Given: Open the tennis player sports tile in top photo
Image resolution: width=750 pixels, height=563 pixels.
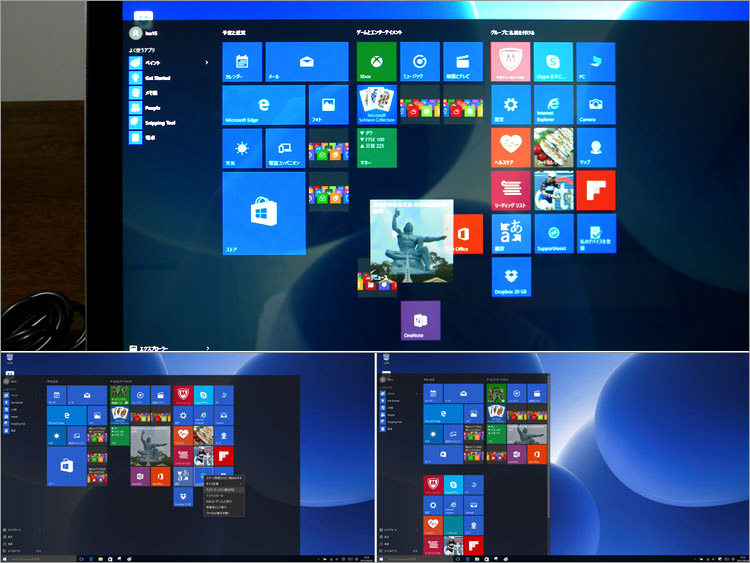Looking at the screenshot, I should pos(553,190).
